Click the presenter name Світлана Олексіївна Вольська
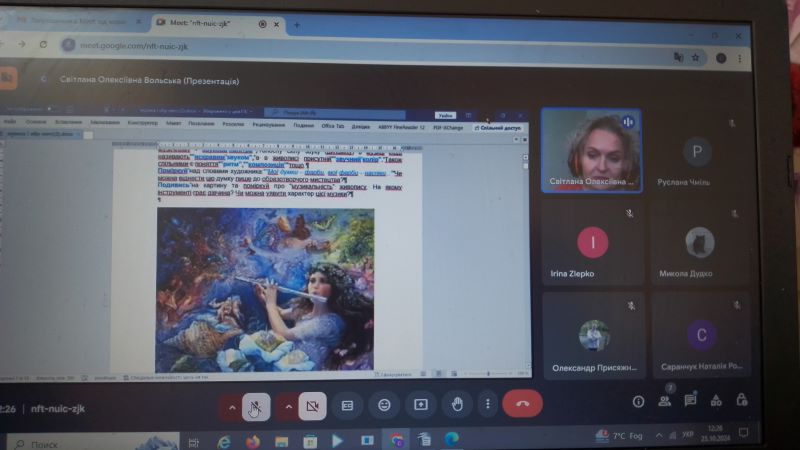 coord(149,81)
